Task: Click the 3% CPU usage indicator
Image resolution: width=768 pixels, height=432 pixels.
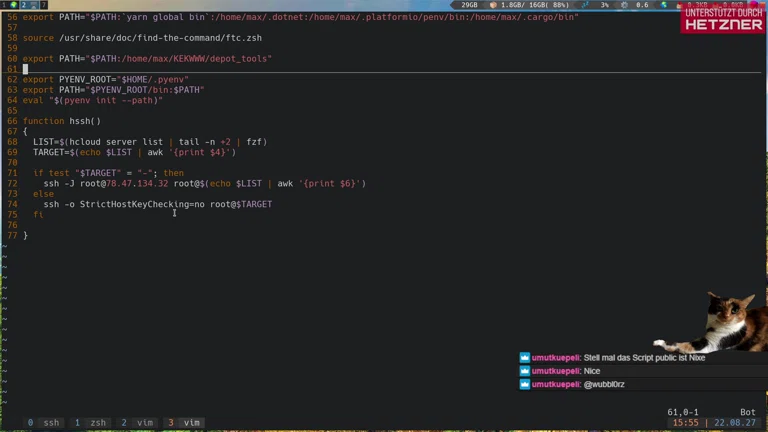Action: point(603,5)
